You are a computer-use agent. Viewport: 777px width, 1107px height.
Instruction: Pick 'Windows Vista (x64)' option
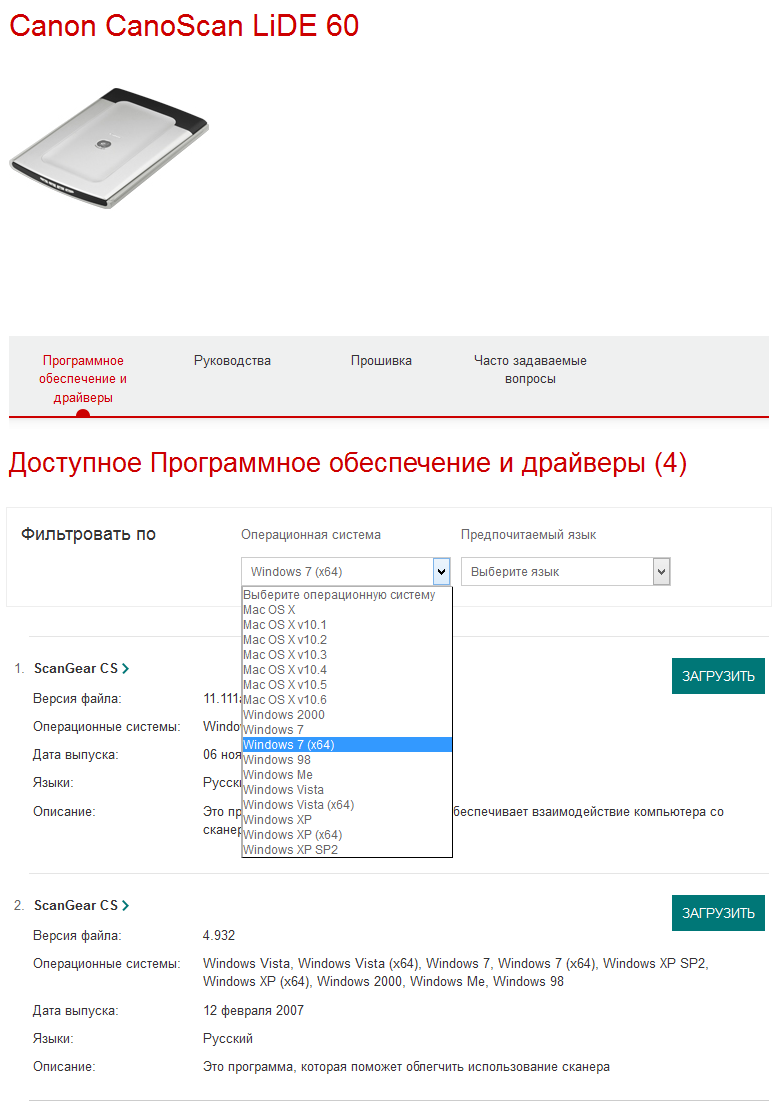347,805
